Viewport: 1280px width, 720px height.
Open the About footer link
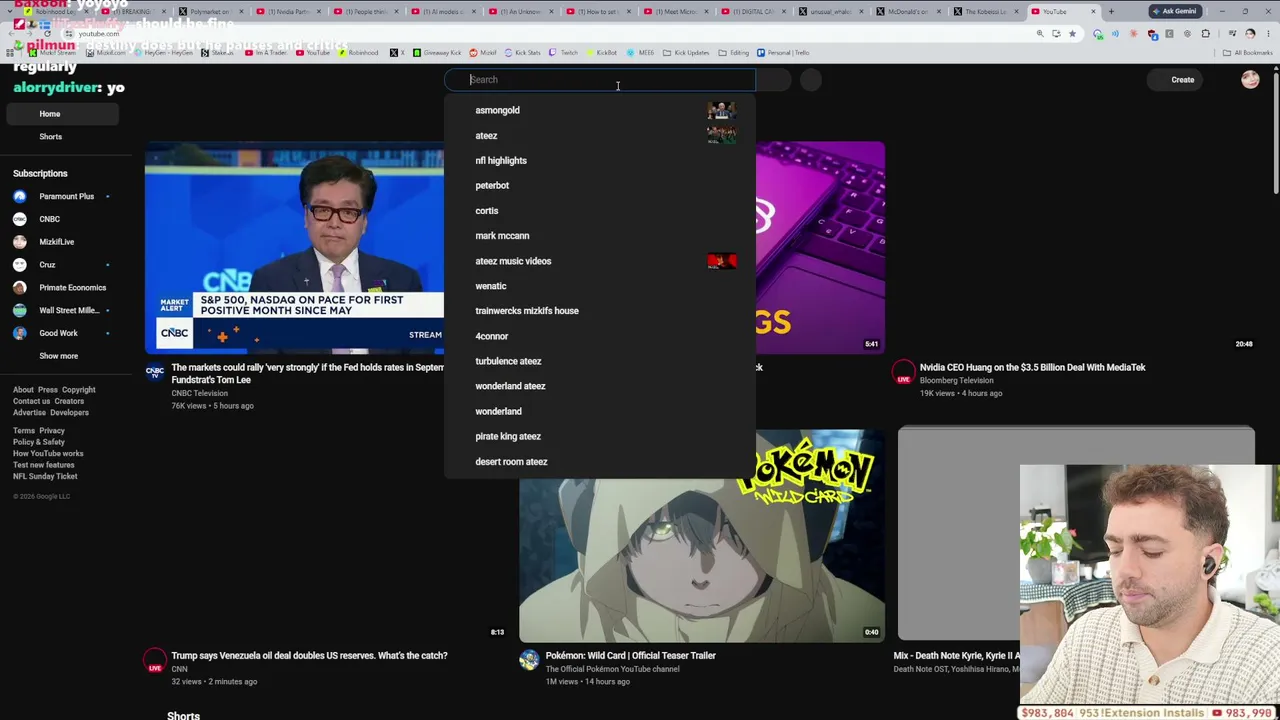click(23, 390)
